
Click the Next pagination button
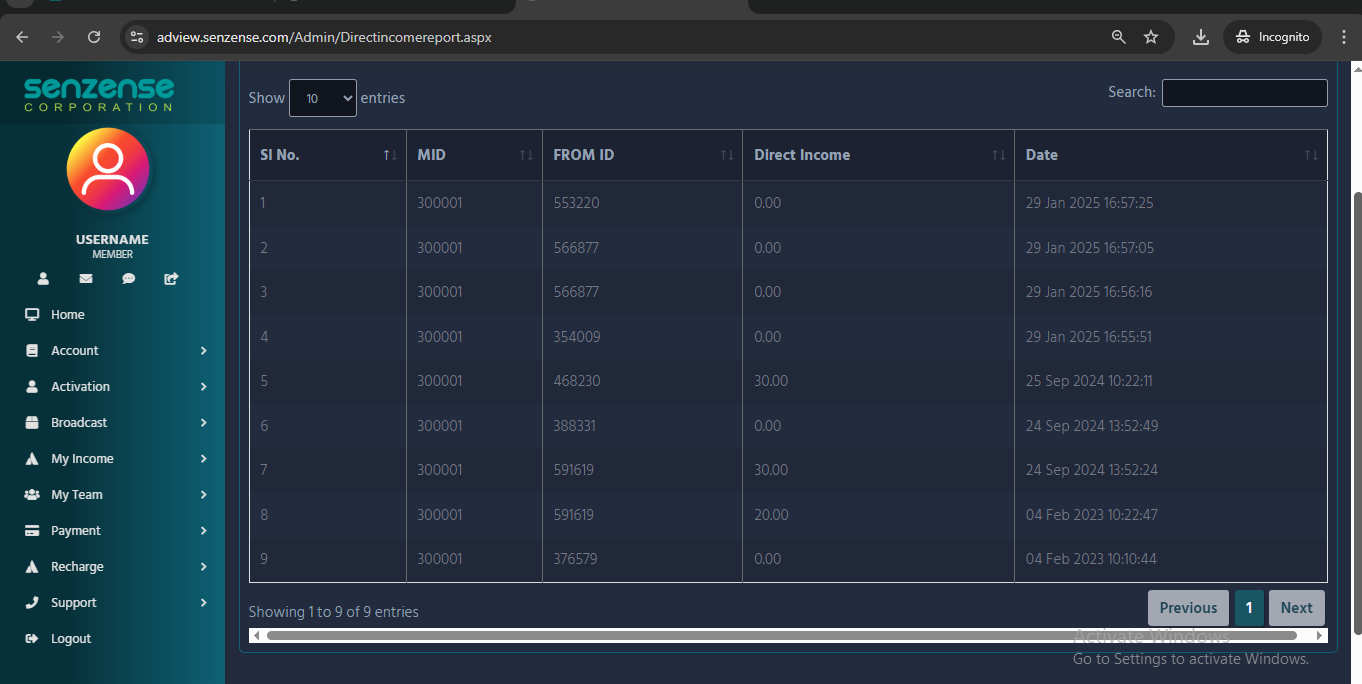[x=1296, y=608]
